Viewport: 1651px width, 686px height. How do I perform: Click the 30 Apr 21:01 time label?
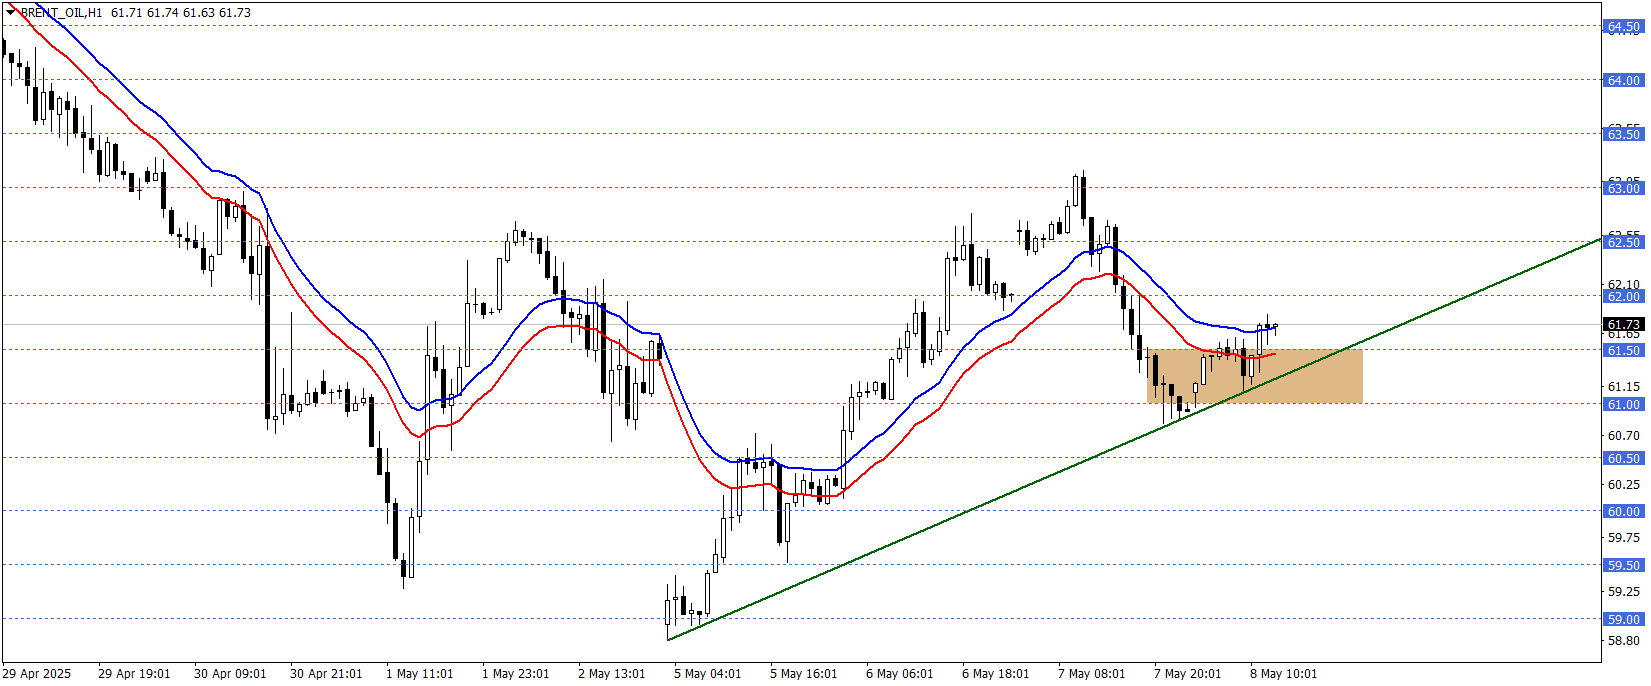tap(326, 673)
